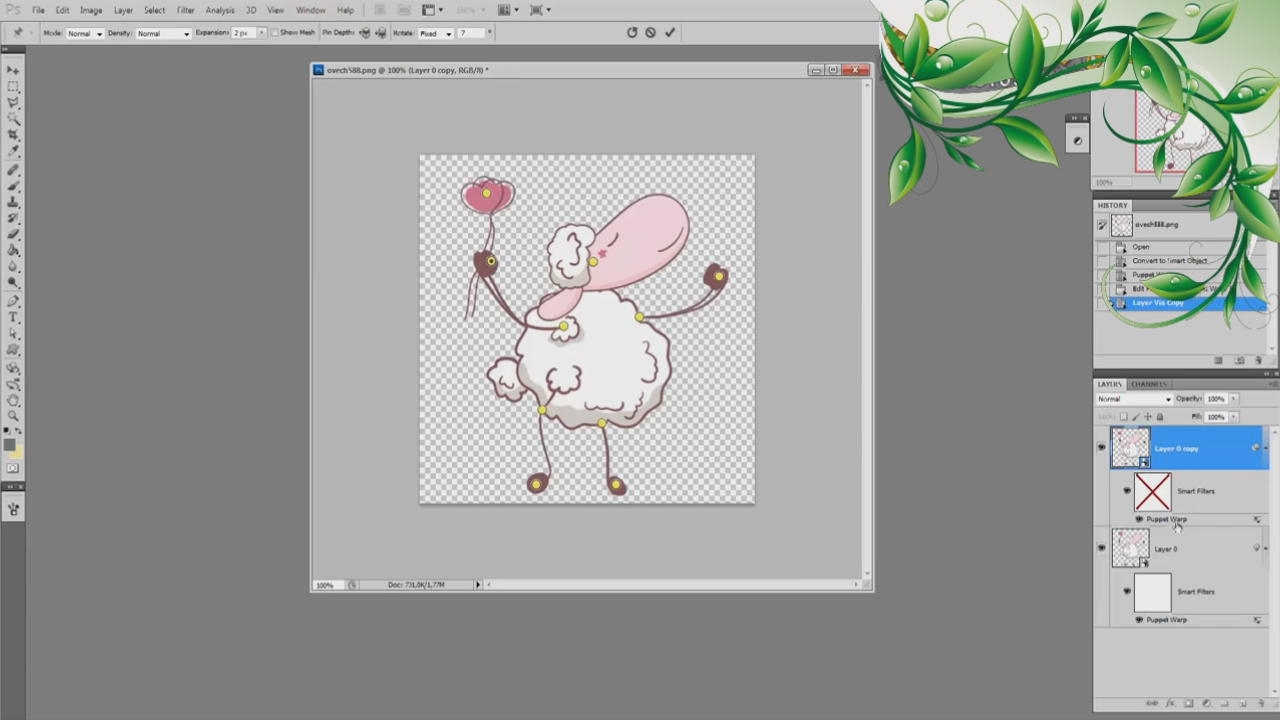Toggle Puppet Warp filter eye under Layer 0 copy
Viewport: 1280px width, 720px height.
tap(1139, 519)
